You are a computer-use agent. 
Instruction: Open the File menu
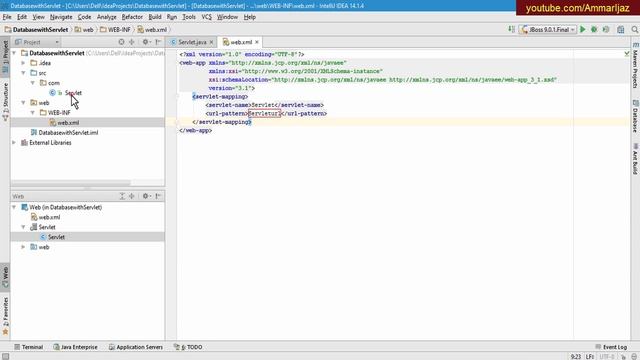click(7, 17)
